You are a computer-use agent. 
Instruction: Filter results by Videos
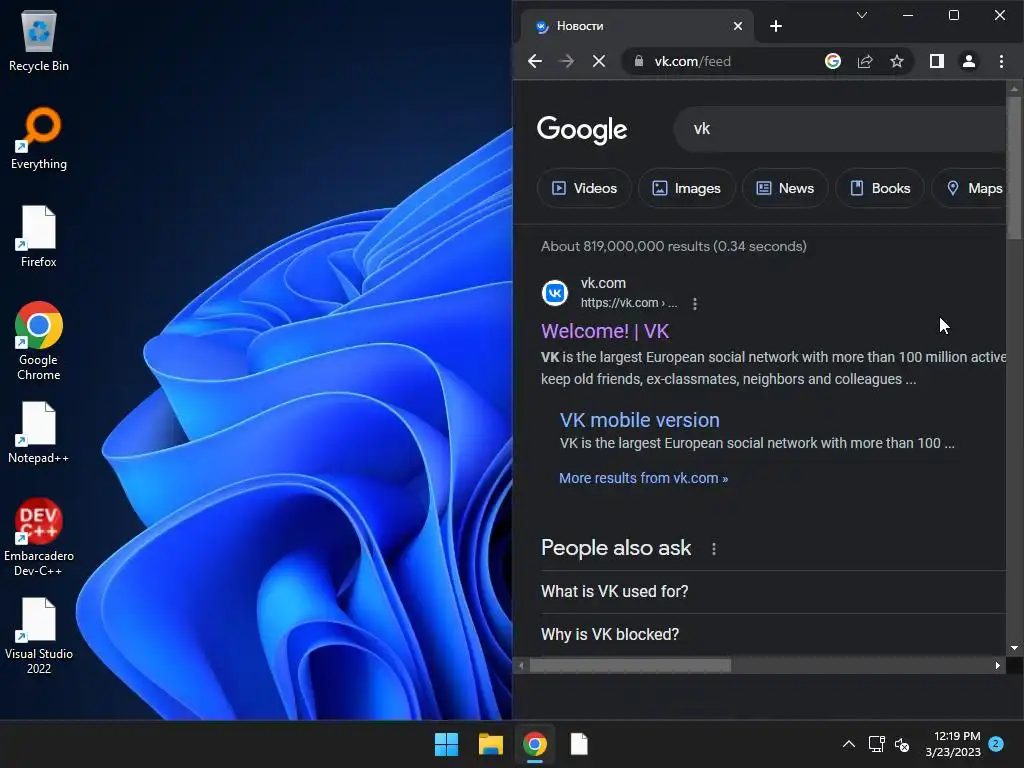pyautogui.click(x=584, y=189)
